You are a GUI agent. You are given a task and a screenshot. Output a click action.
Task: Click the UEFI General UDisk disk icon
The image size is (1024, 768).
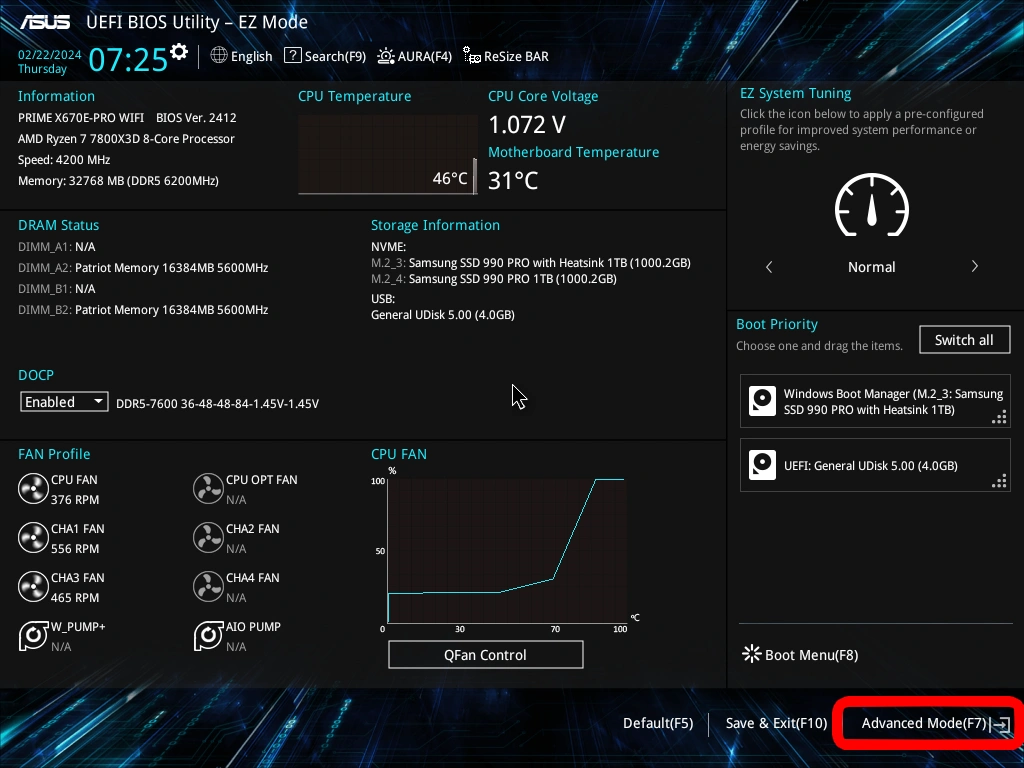click(x=762, y=465)
